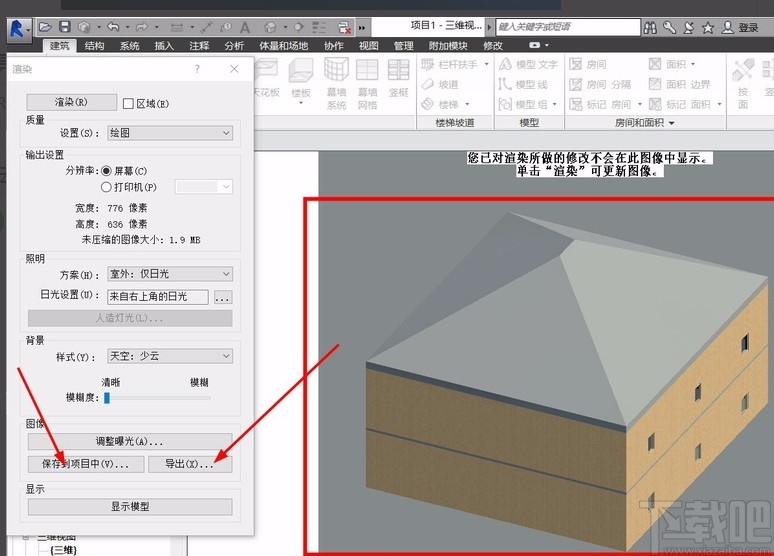Click the Open folder icon

tap(45, 27)
